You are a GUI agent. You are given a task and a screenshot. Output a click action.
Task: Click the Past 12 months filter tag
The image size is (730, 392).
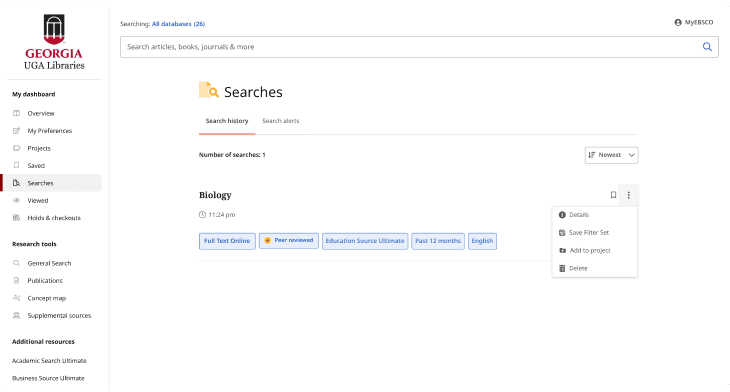tap(438, 241)
